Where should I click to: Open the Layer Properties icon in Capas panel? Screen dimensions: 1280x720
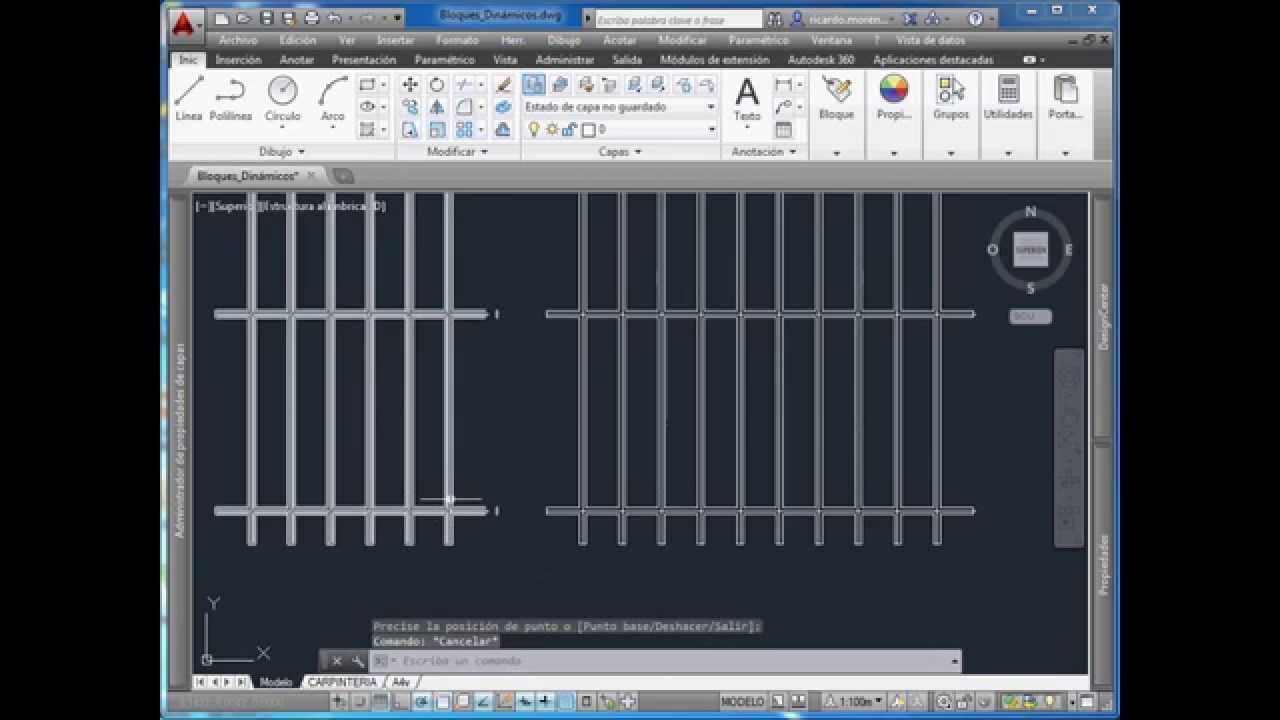(534, 85)
